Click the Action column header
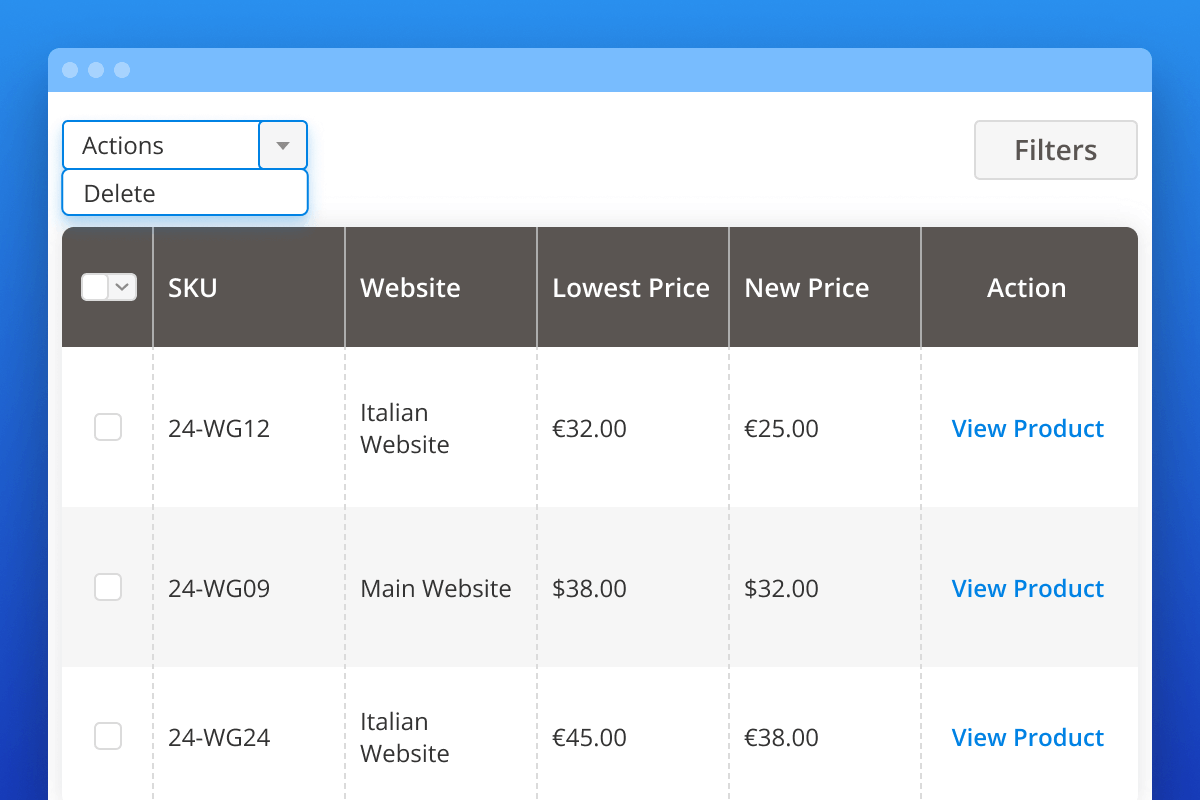The height and width of the screenshot is (800, 1200). pos(1026,287)
